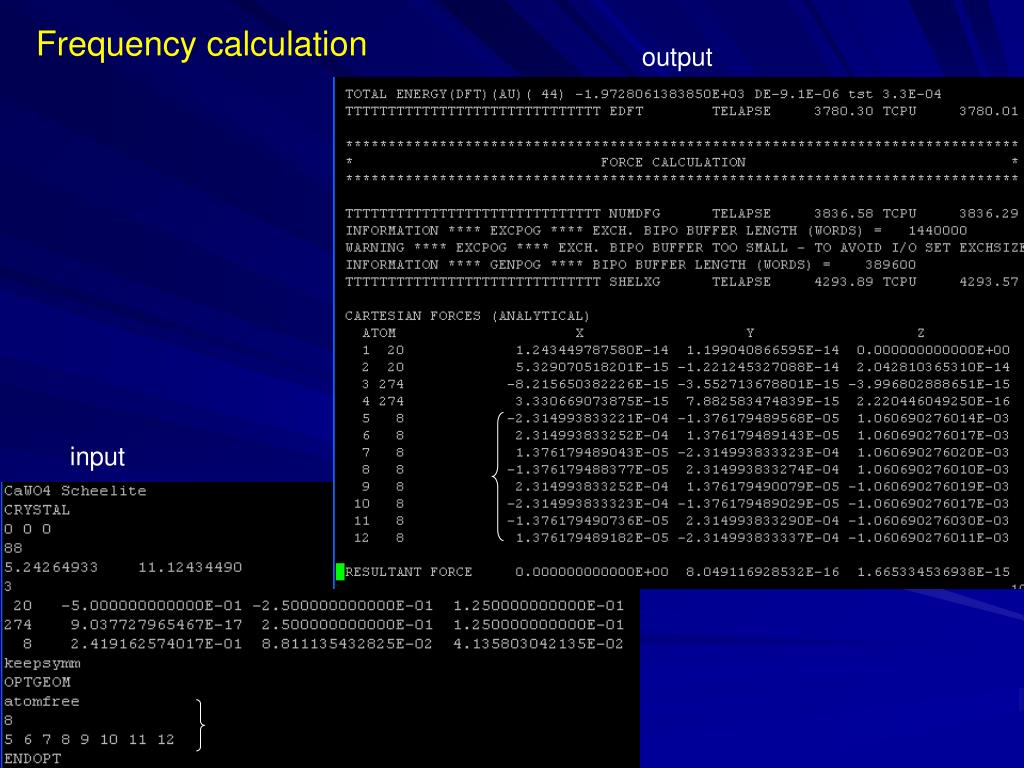
Task: Click the 'CRYSTAL' keyword in input
Action: click(x=37, y=509)
